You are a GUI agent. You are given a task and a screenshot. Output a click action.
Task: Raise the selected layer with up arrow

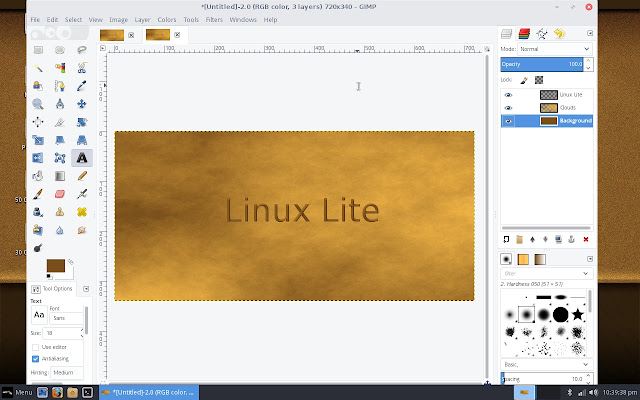[532, 240]
